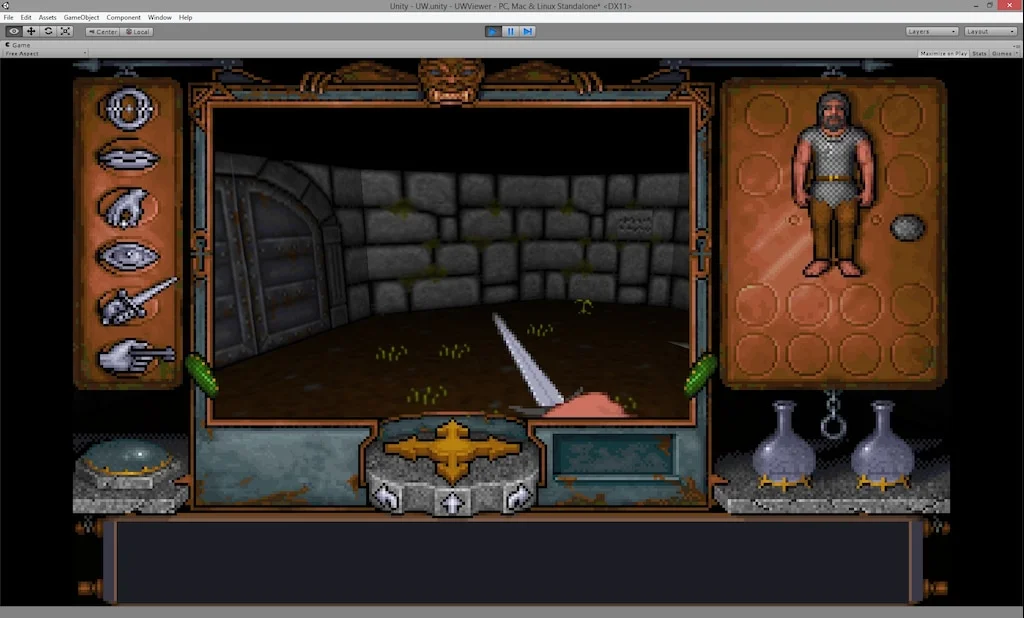
Task: Click the golden compass on the stone pedestal
Action: [x=452, y=449]
